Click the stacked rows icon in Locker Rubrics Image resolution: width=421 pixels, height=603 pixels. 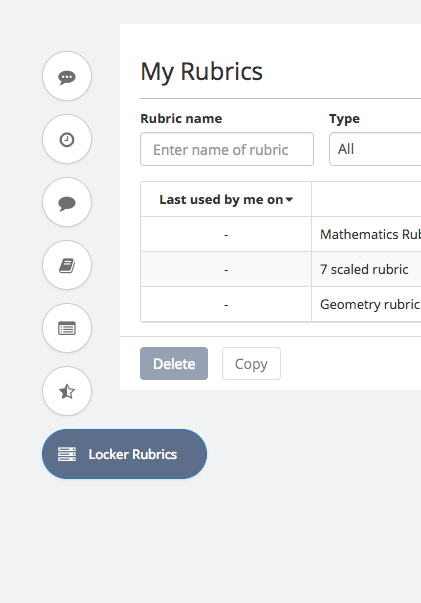67,454
